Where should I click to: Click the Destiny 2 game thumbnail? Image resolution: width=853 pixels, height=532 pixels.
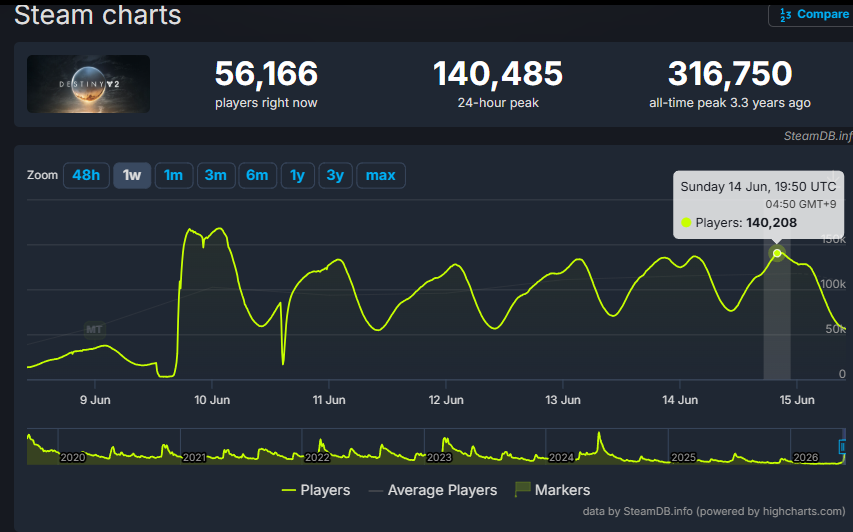click(x=88, y=84)
